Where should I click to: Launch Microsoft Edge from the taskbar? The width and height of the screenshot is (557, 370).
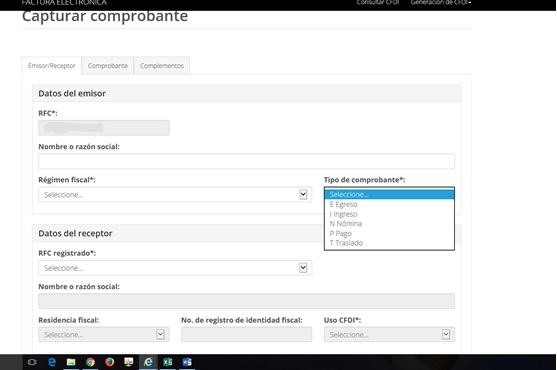tap(52, 362)
